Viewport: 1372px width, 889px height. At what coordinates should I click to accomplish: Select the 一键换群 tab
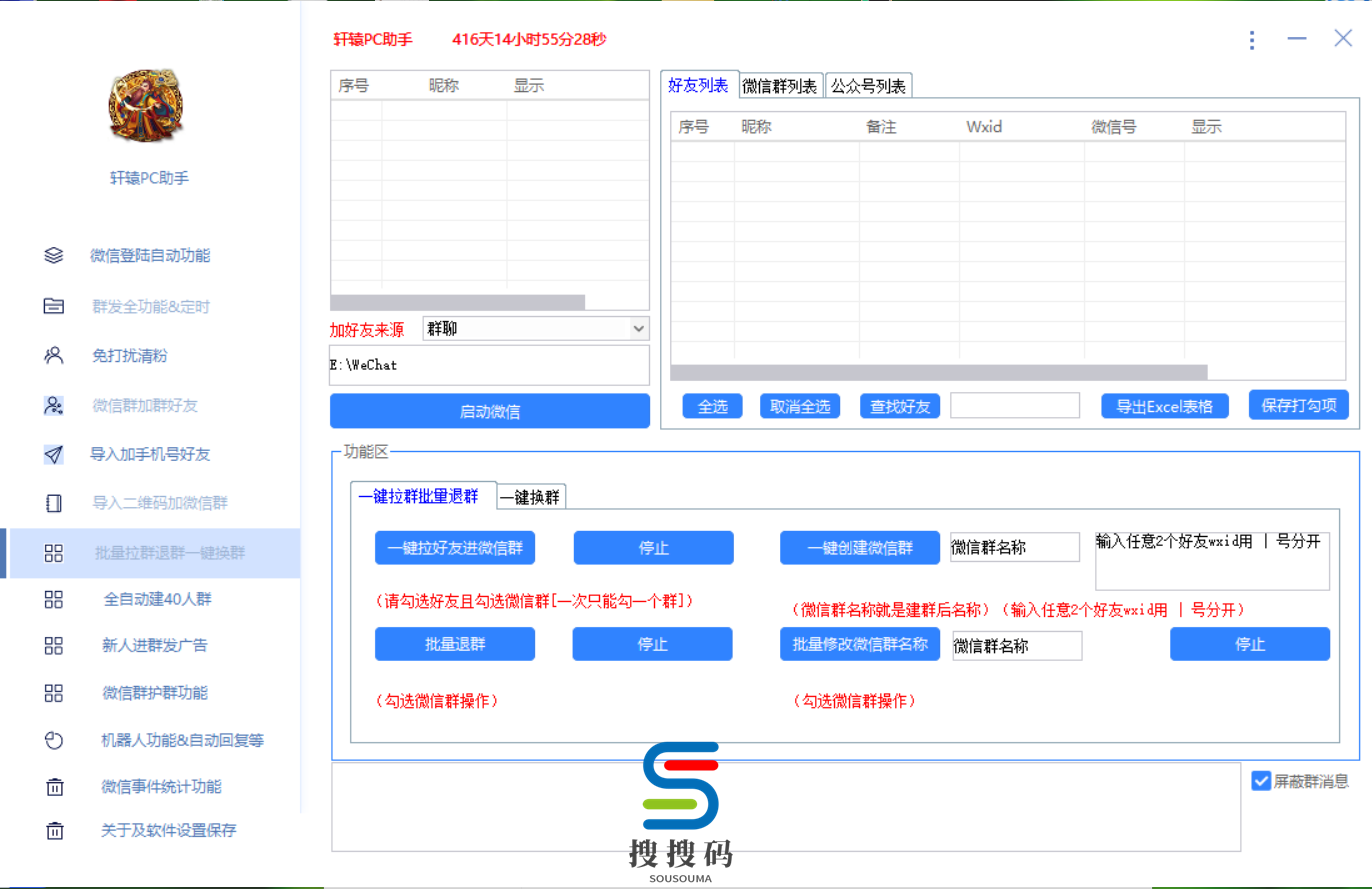coord(532,497)
